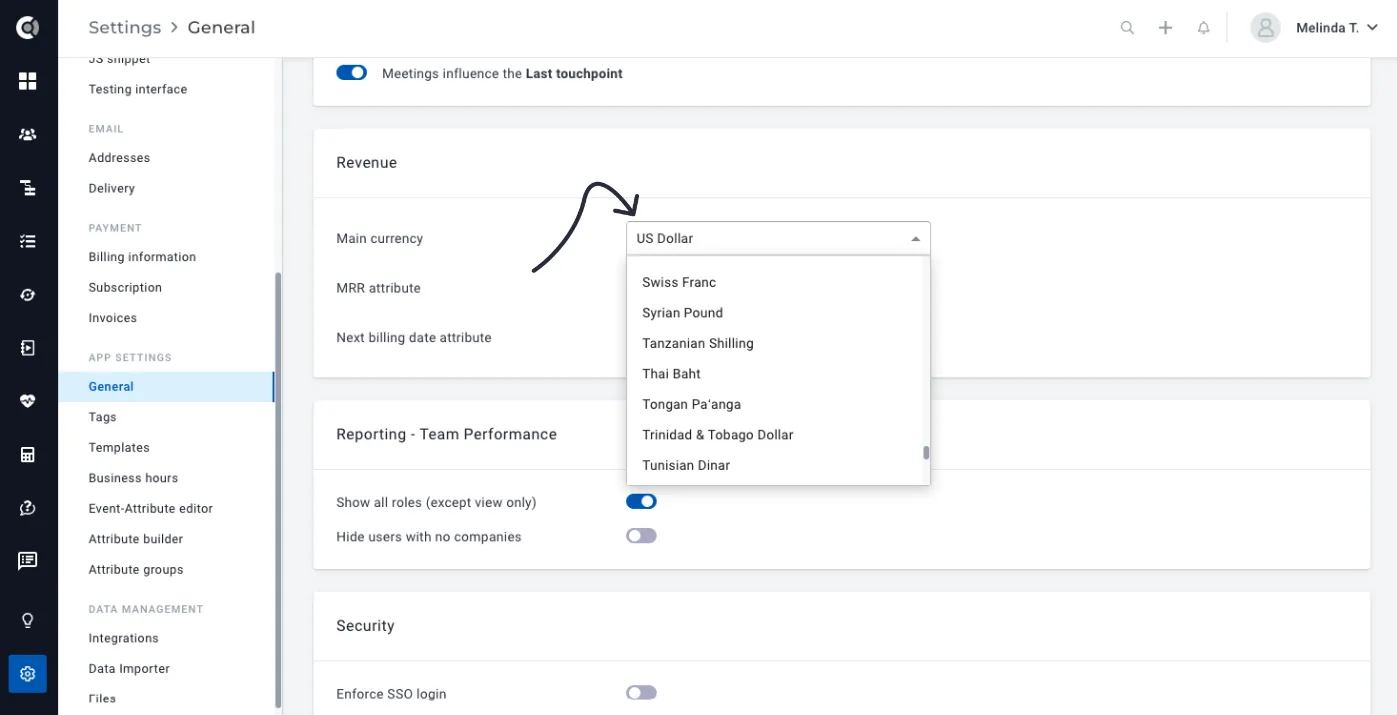Enable Hide users with no companies toggle
The width and height of the screenshot is (1397, 715).
pyautogui.click(x=641, y=536)
